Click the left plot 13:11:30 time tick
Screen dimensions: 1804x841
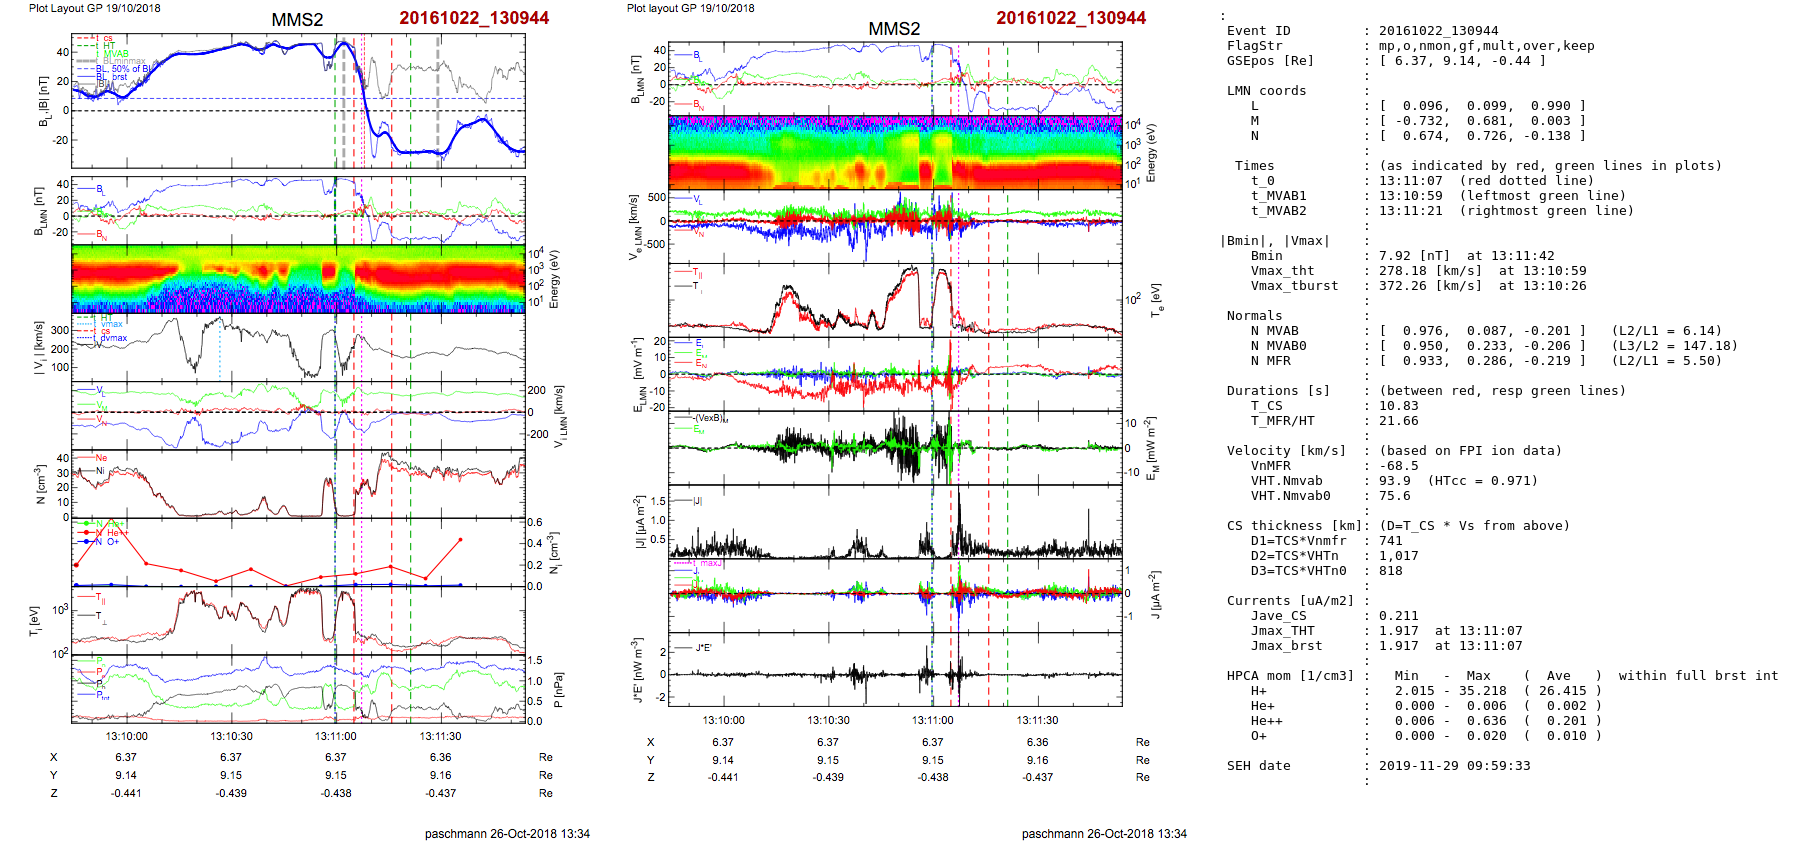[x=441, y=736]
